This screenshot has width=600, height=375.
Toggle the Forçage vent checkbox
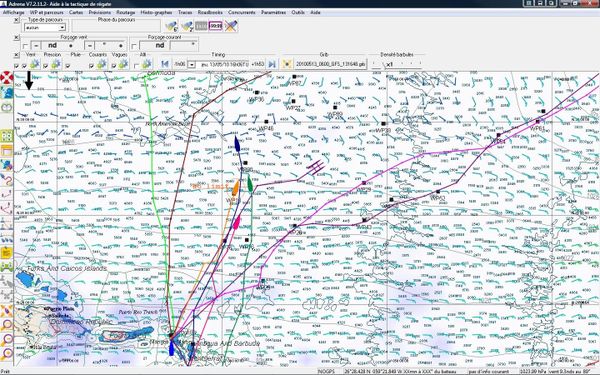25,46
